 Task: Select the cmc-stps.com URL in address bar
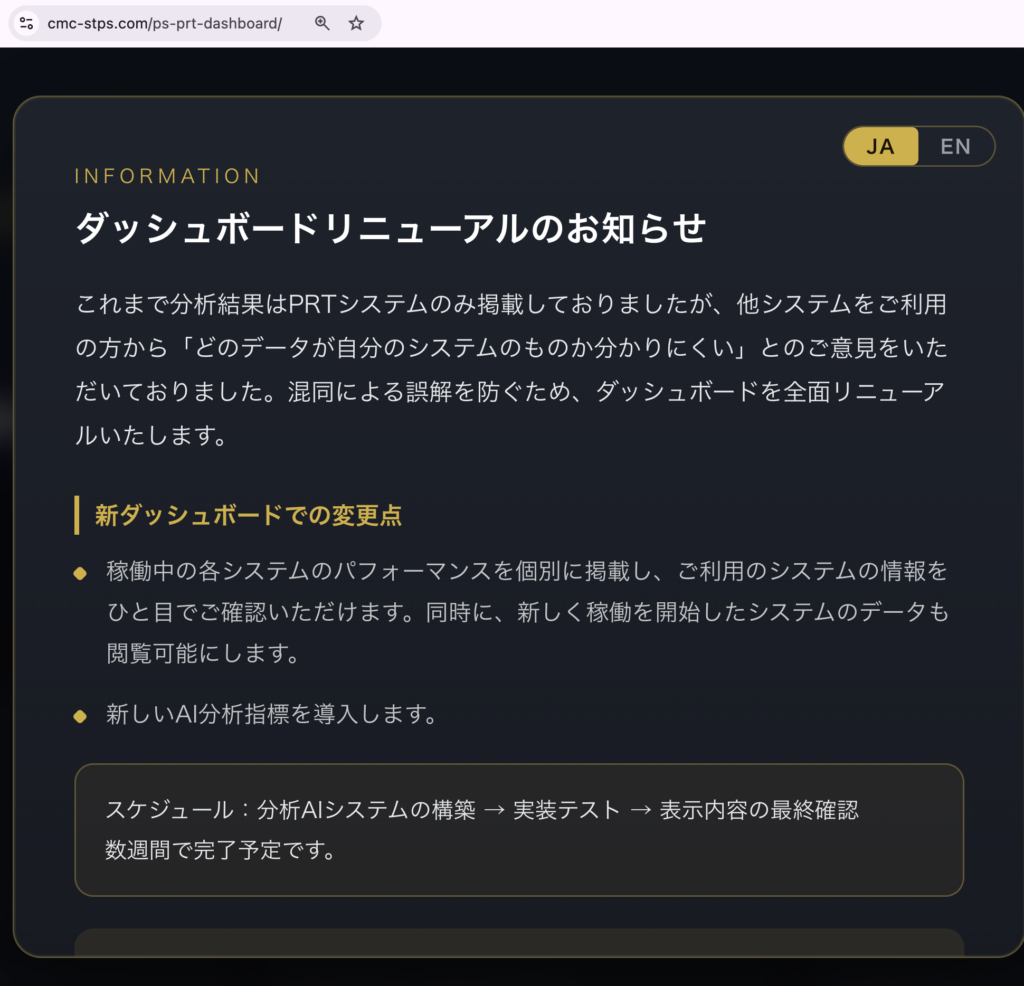tap(165, 24)
